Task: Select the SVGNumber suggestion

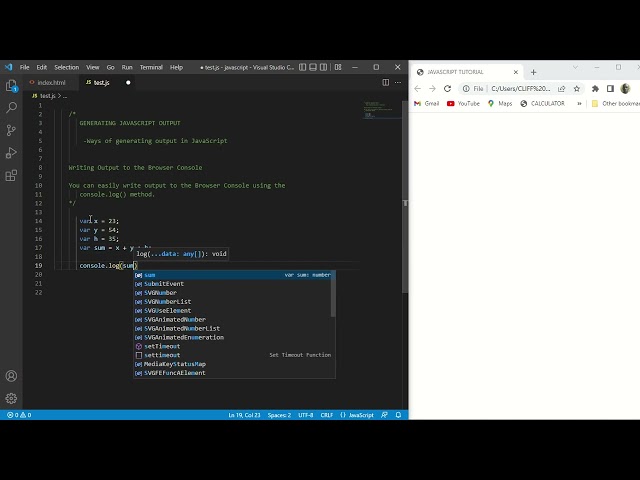Action: (234, 293)
